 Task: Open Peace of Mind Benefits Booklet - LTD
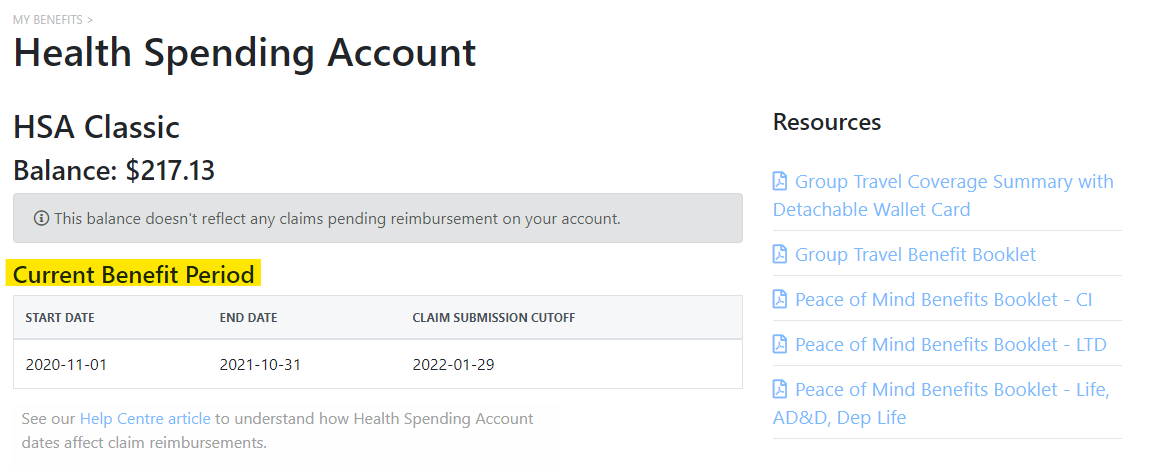tap(950, 344)
